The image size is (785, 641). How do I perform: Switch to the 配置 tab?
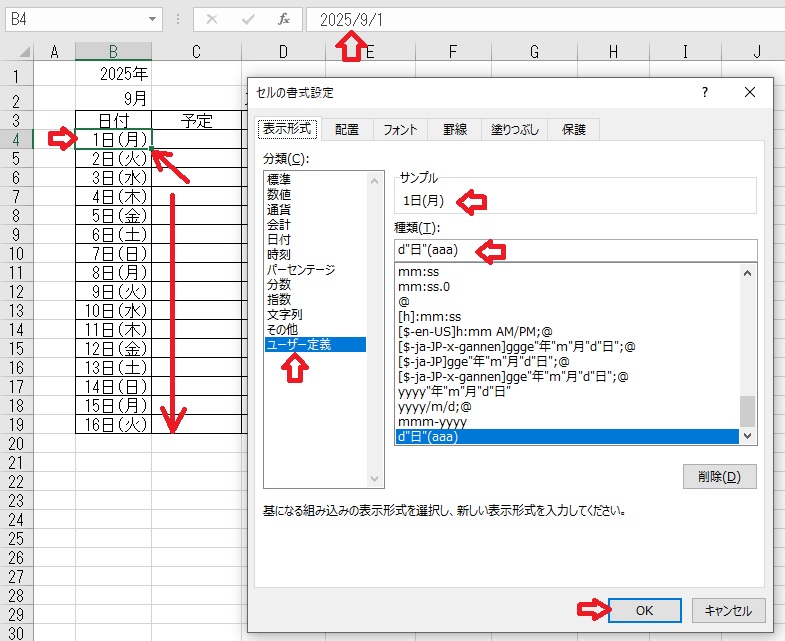pyautogui.click(x=347, y=129)
